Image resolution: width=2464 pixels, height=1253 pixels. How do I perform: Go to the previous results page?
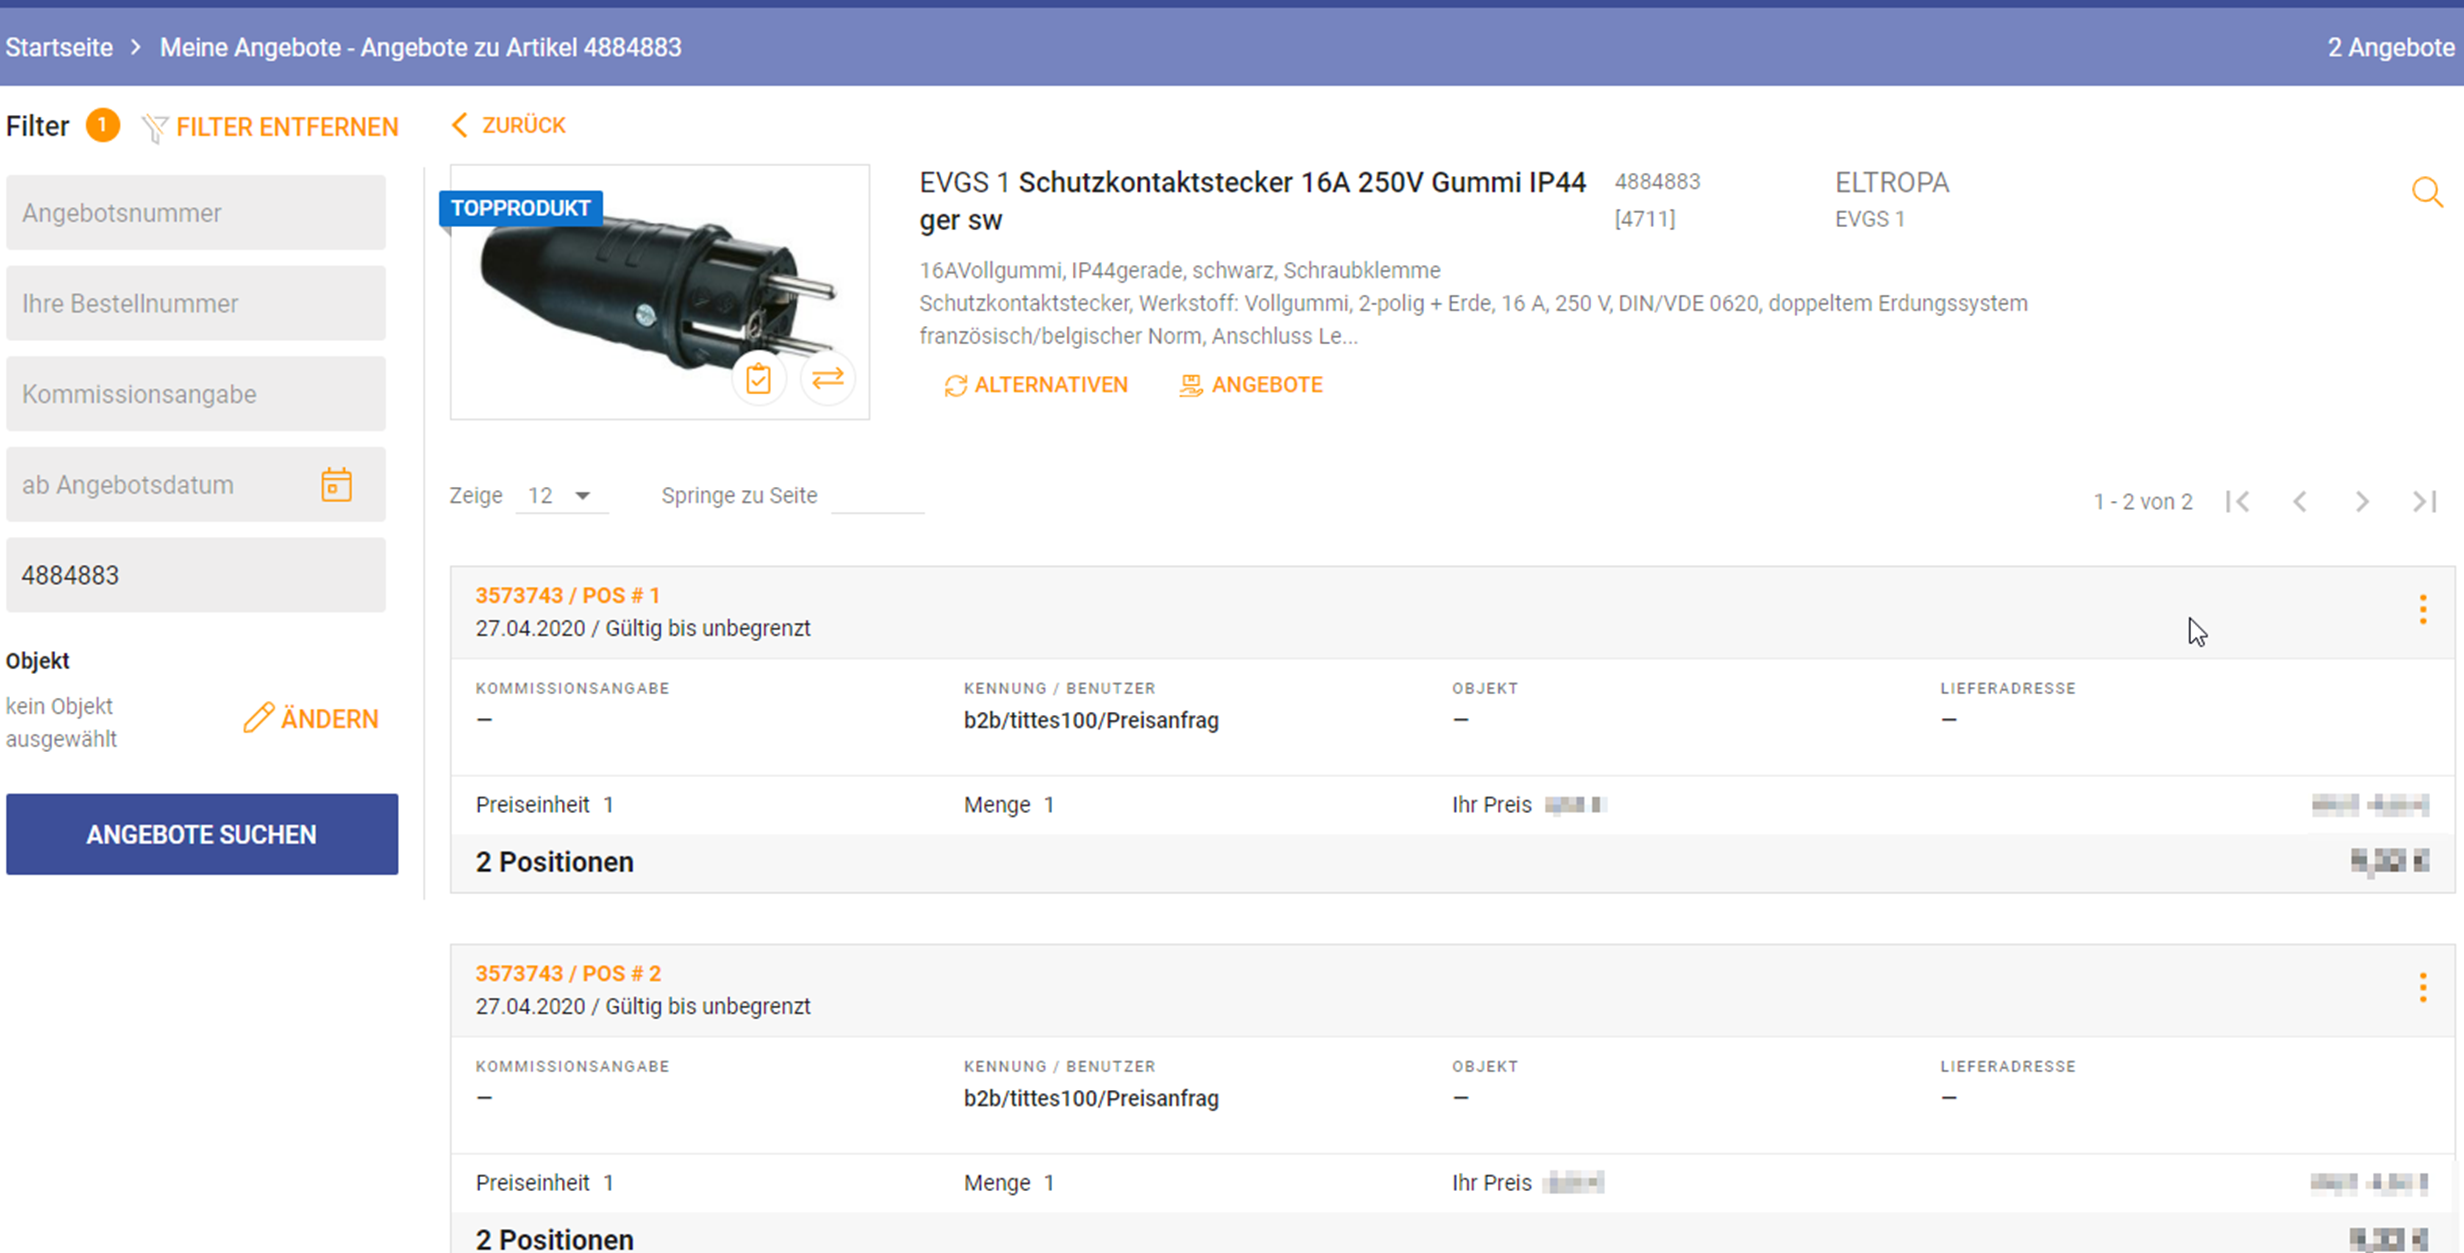2300,501
